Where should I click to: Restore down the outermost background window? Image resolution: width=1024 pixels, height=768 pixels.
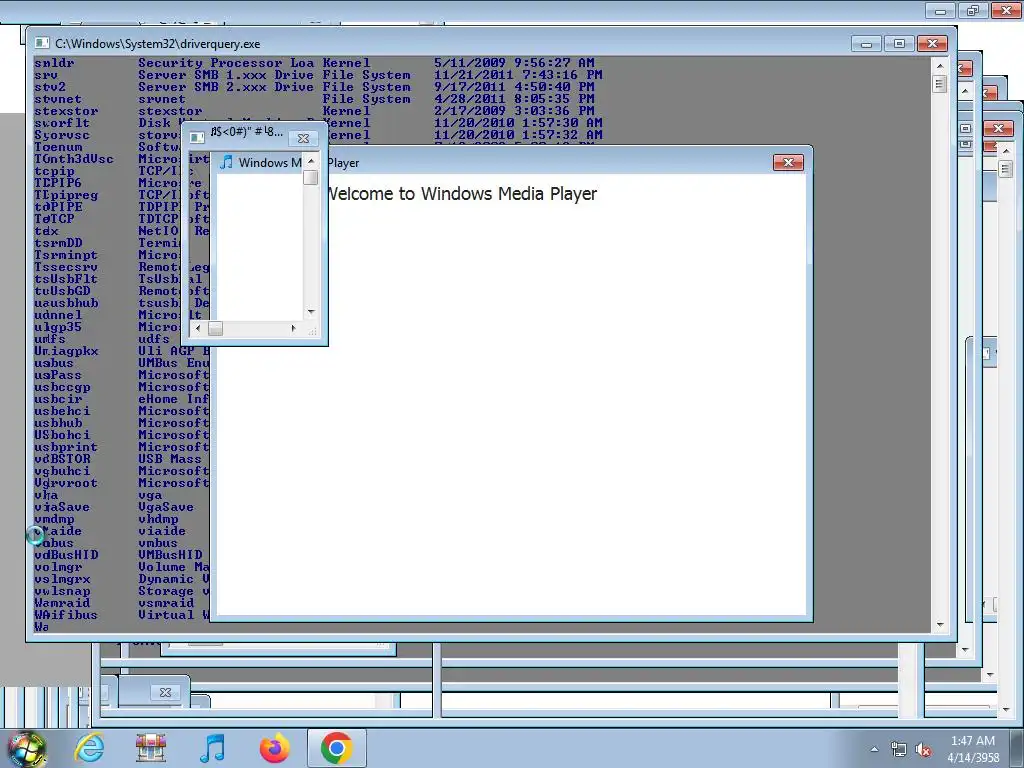(x=973, y=10)
